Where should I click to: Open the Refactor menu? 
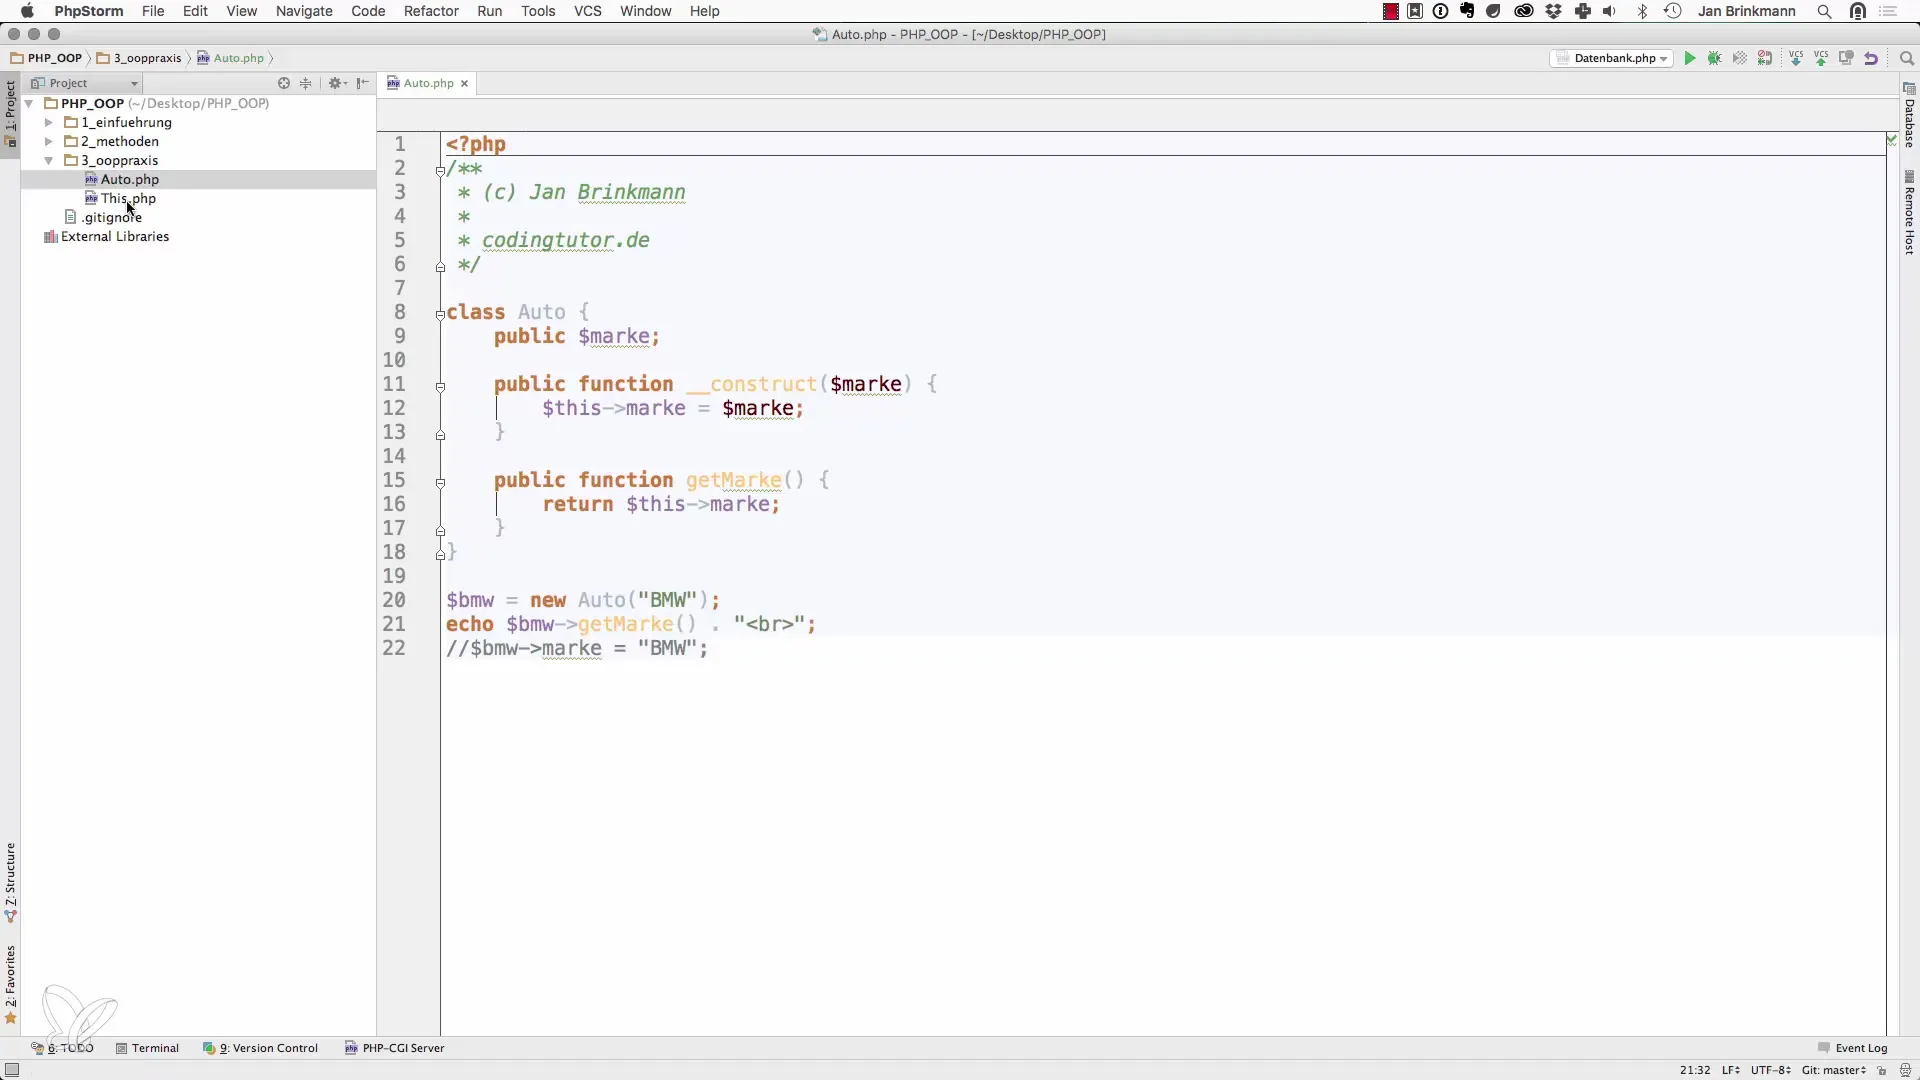click(x=431, y=11)
